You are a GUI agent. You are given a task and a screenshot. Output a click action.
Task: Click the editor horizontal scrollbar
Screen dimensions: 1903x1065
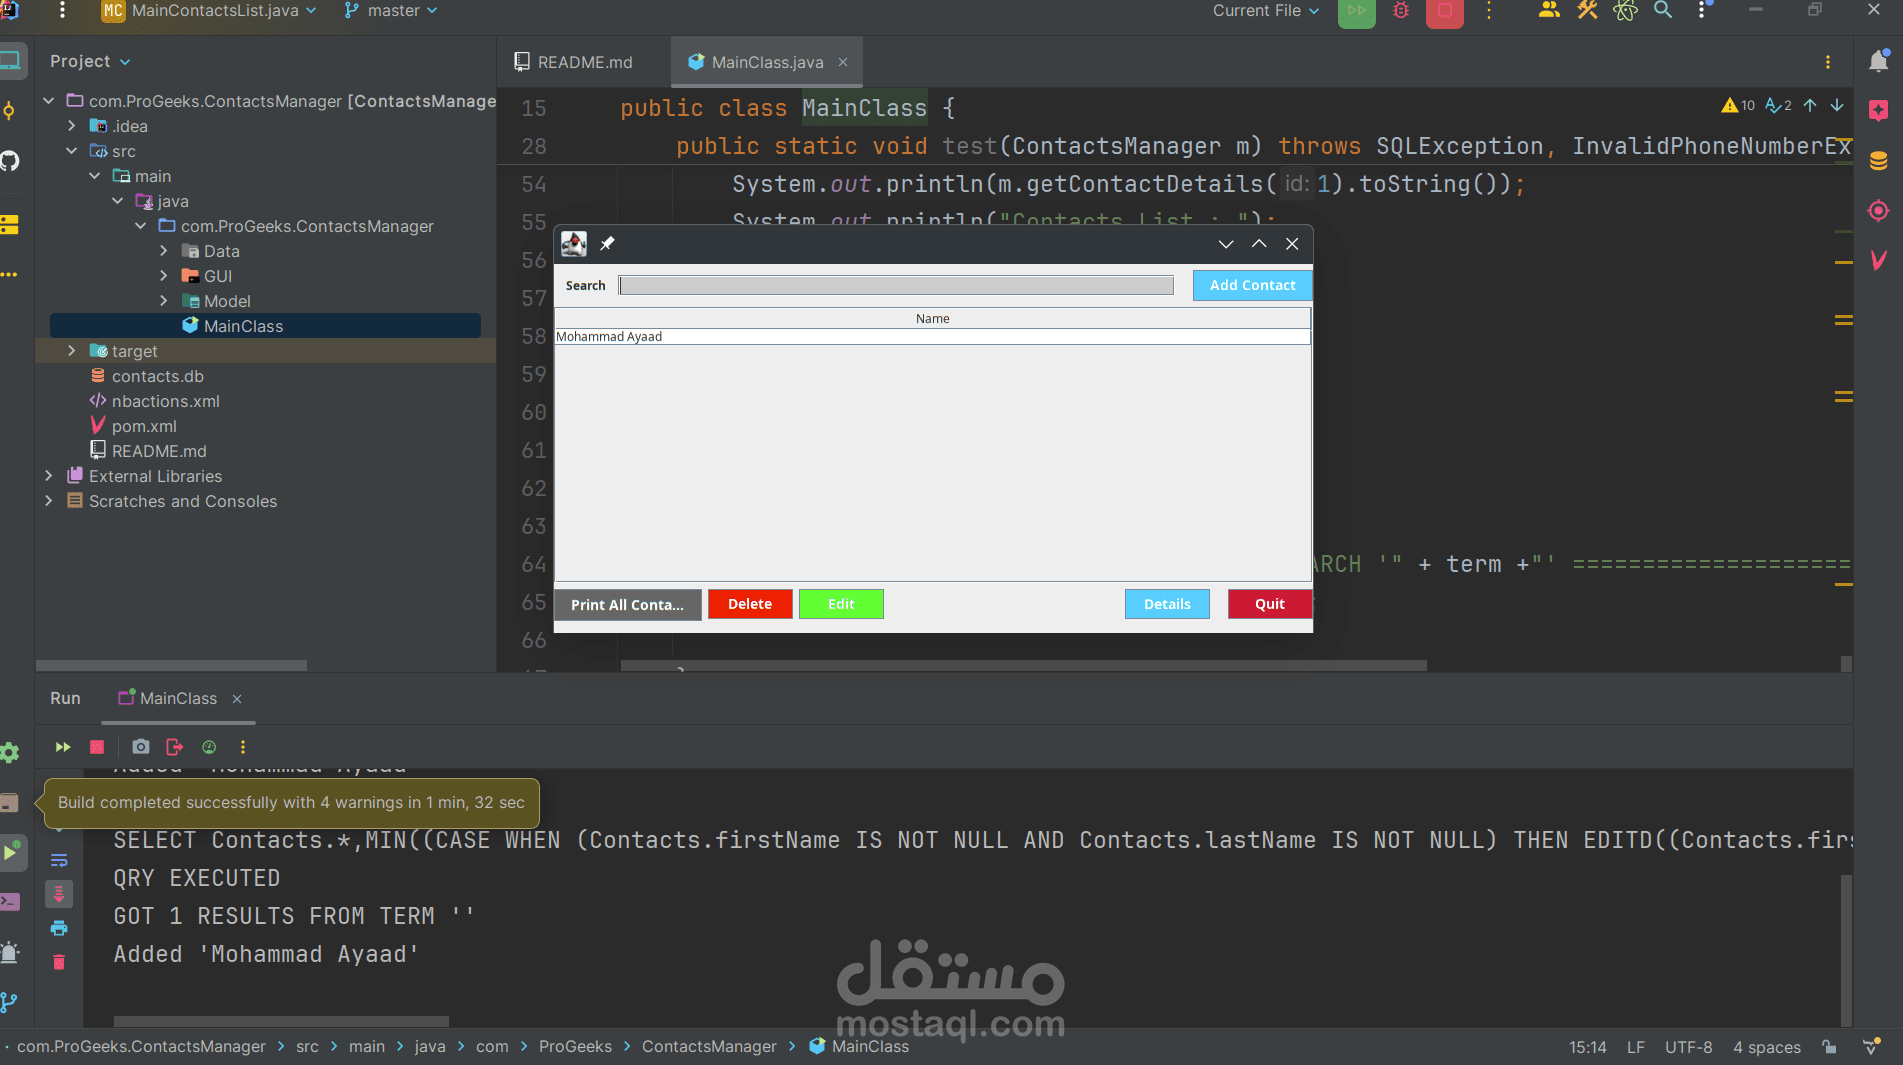pos(1023,666)
